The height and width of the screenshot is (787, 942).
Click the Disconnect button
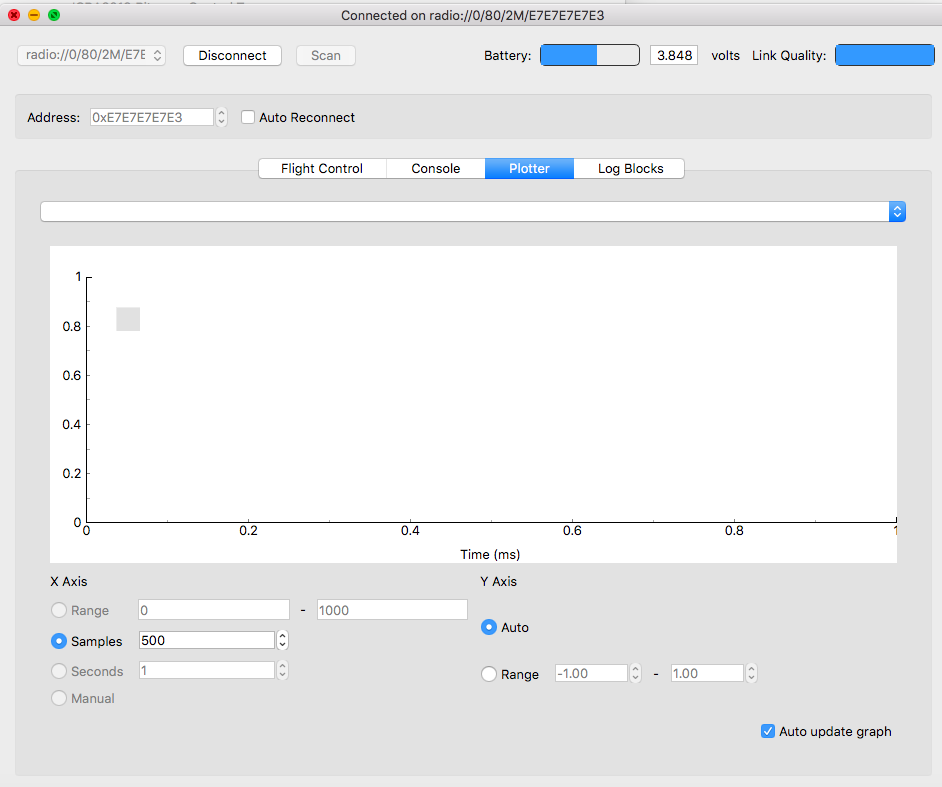click(x=232, y=56)
